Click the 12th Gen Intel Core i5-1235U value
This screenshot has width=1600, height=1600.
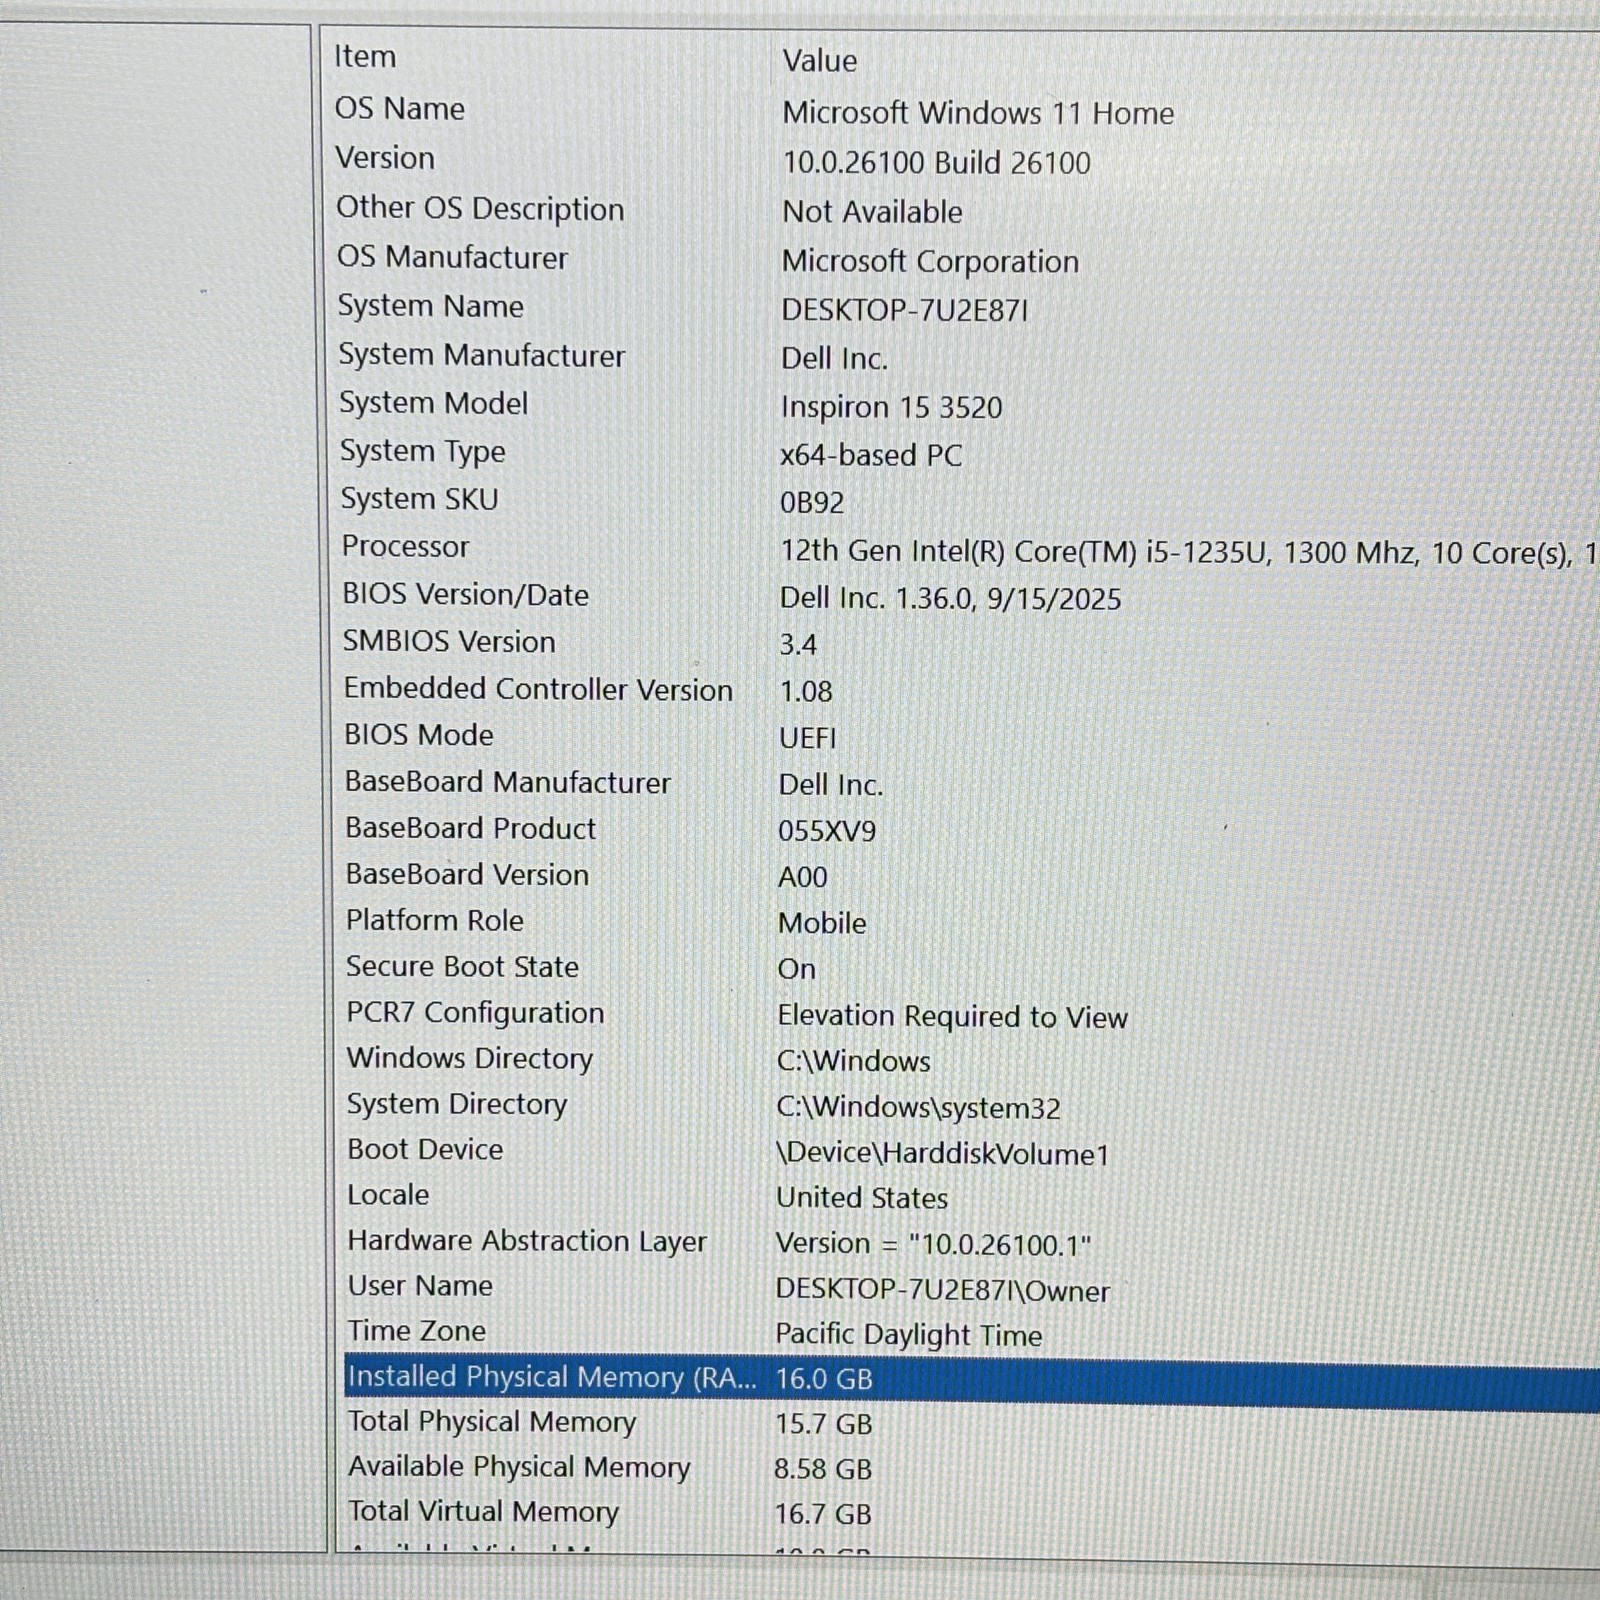[x=1189, y=552]
